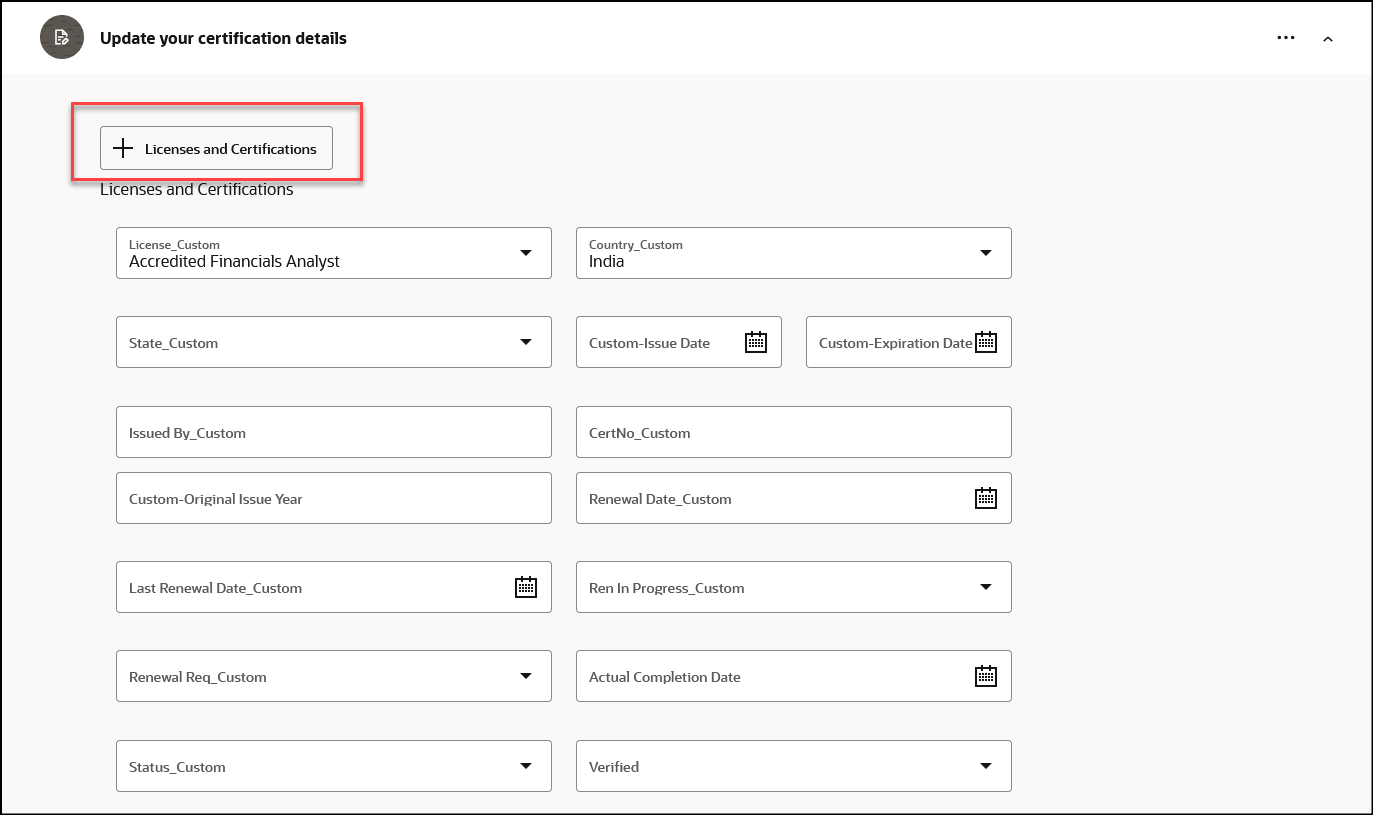Open the Actual Completion Date calendar picker
The height and width of the screenshot is (815, 1373).
tap(986, 676)
